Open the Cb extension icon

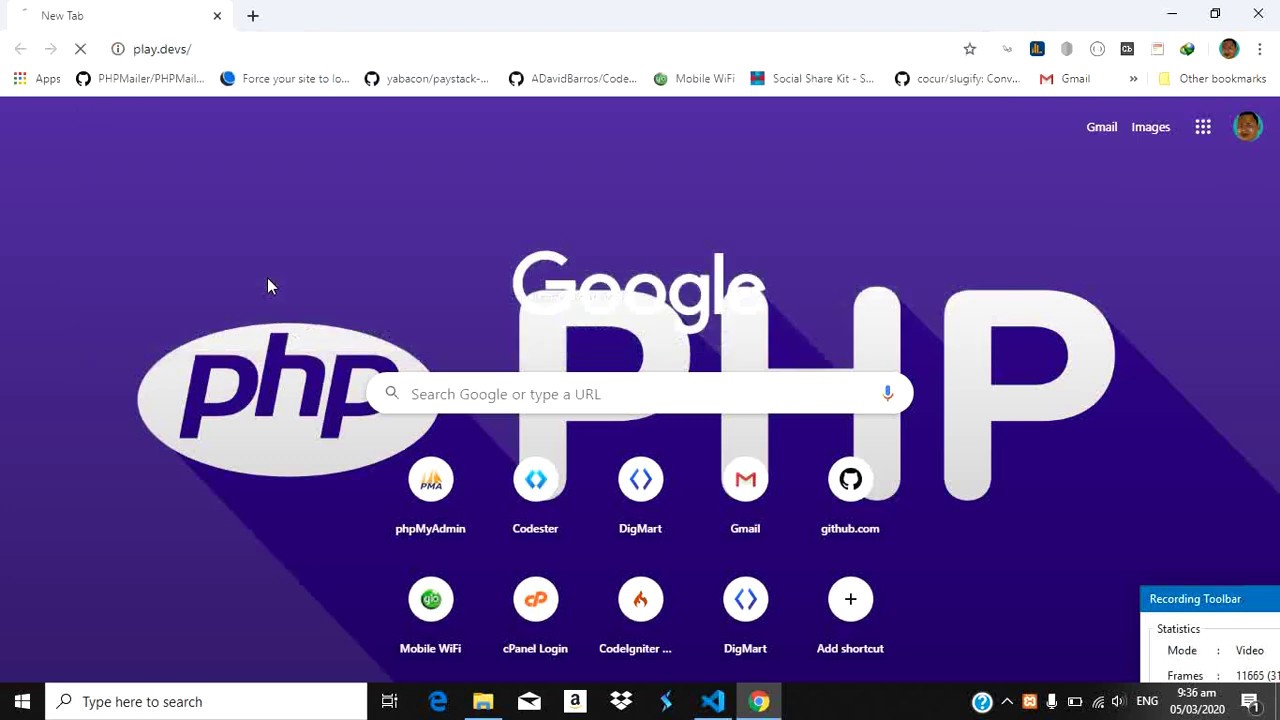[1127, 49]
